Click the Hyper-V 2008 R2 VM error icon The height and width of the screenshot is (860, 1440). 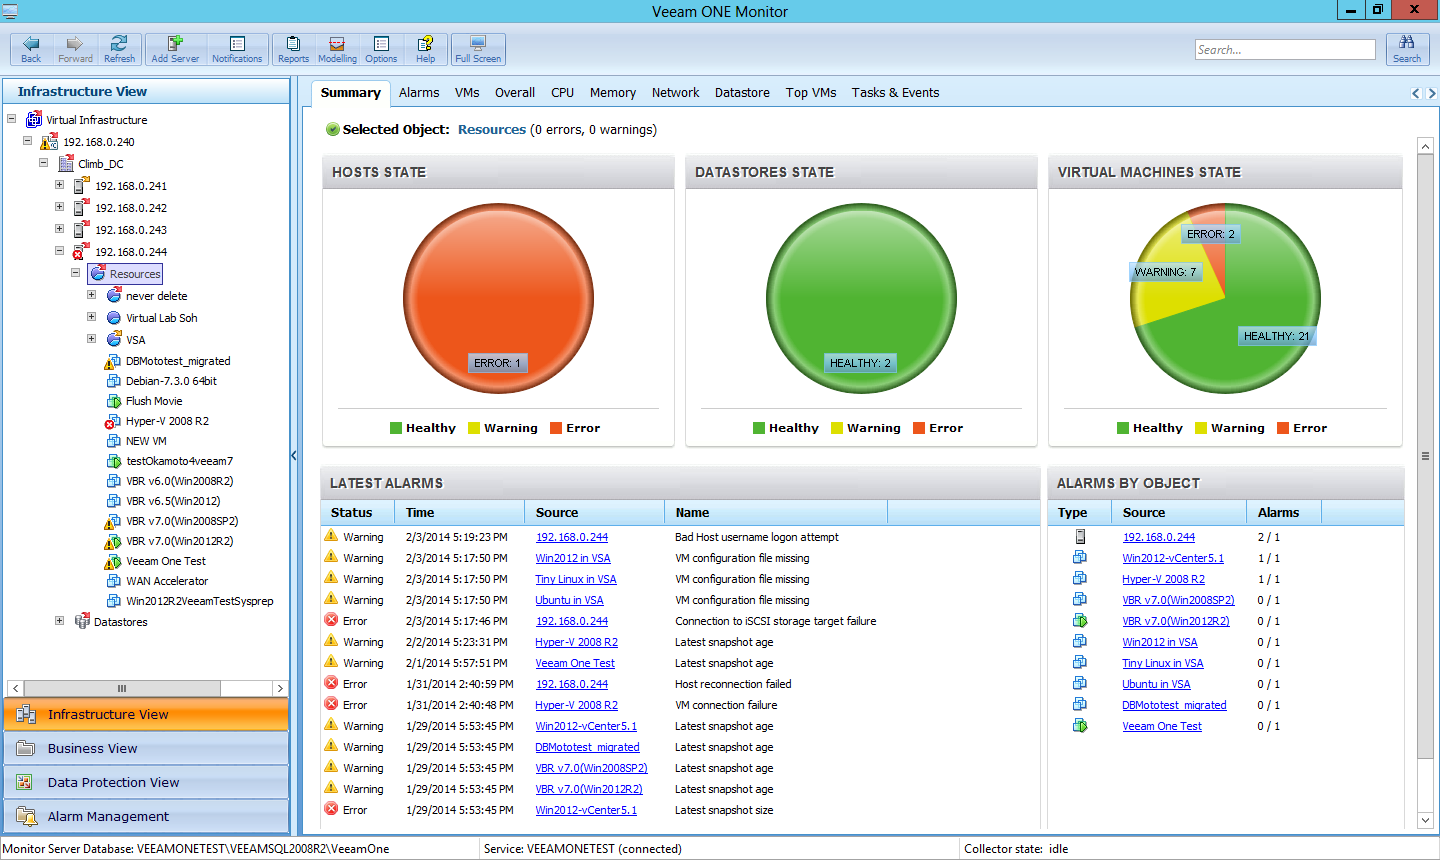pyautogui.click(x=113, y=421)
